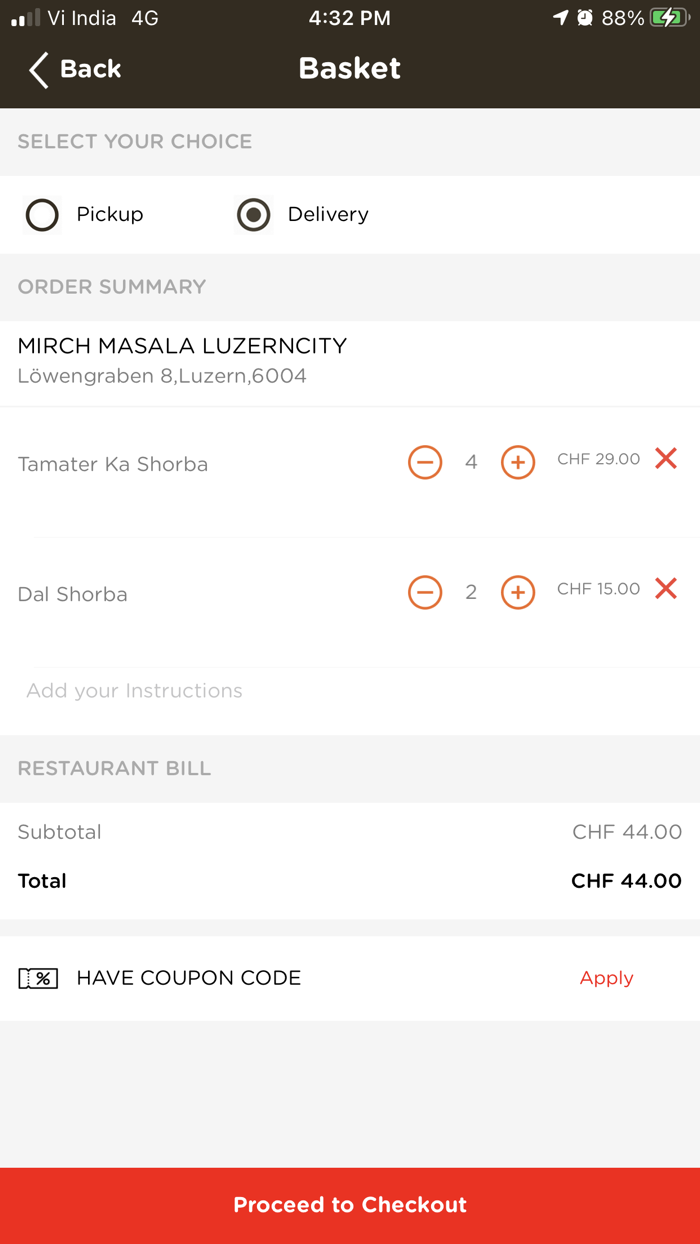The image size is (700, 1244).
Task: Apply a coupon code
Action: tap(606, 978)
